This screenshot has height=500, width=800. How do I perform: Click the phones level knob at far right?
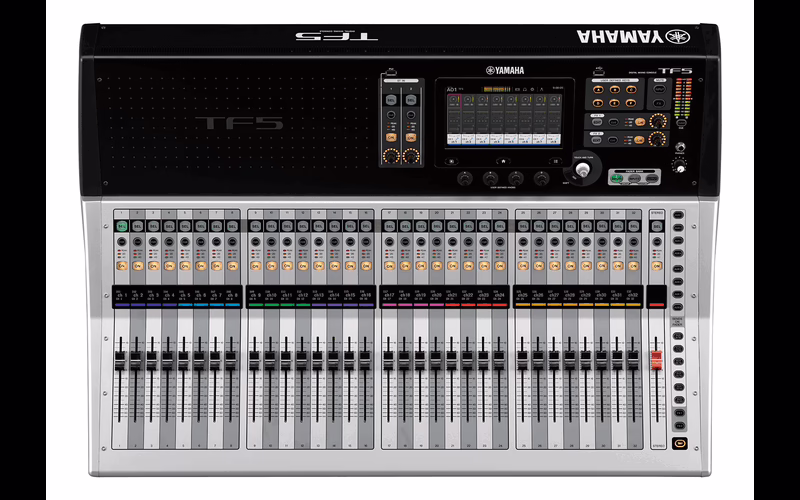(679, 165)
